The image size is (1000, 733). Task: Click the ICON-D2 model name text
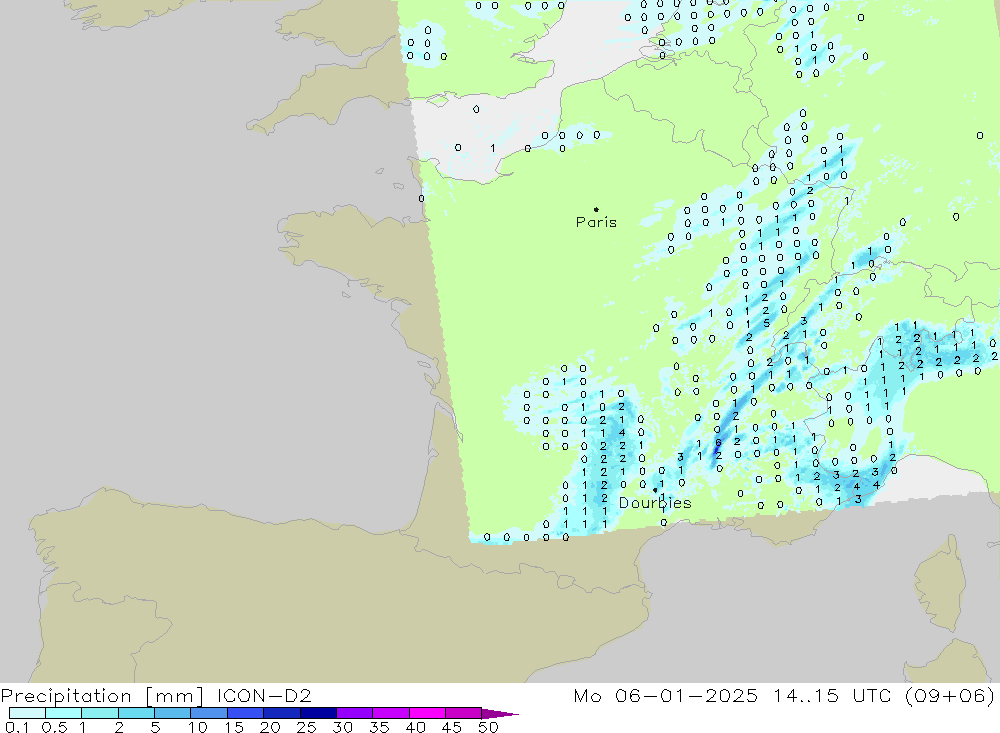pos(263,695)
